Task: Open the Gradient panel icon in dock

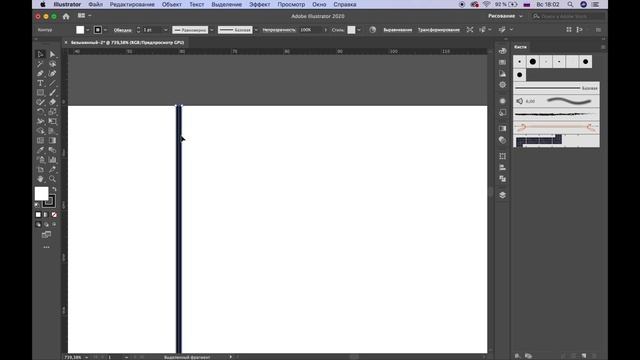Action: (x=502, y=128)
